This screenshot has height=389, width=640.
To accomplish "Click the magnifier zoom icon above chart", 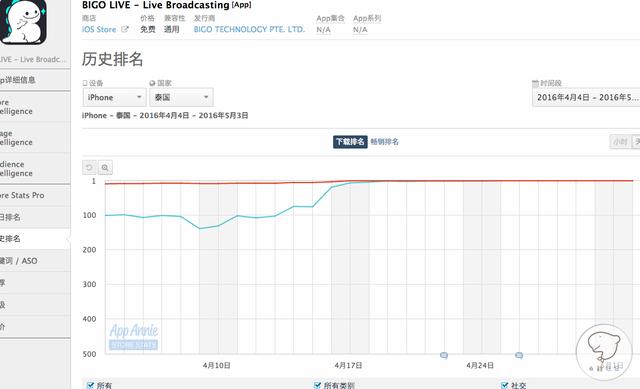I will coord(105,167).
